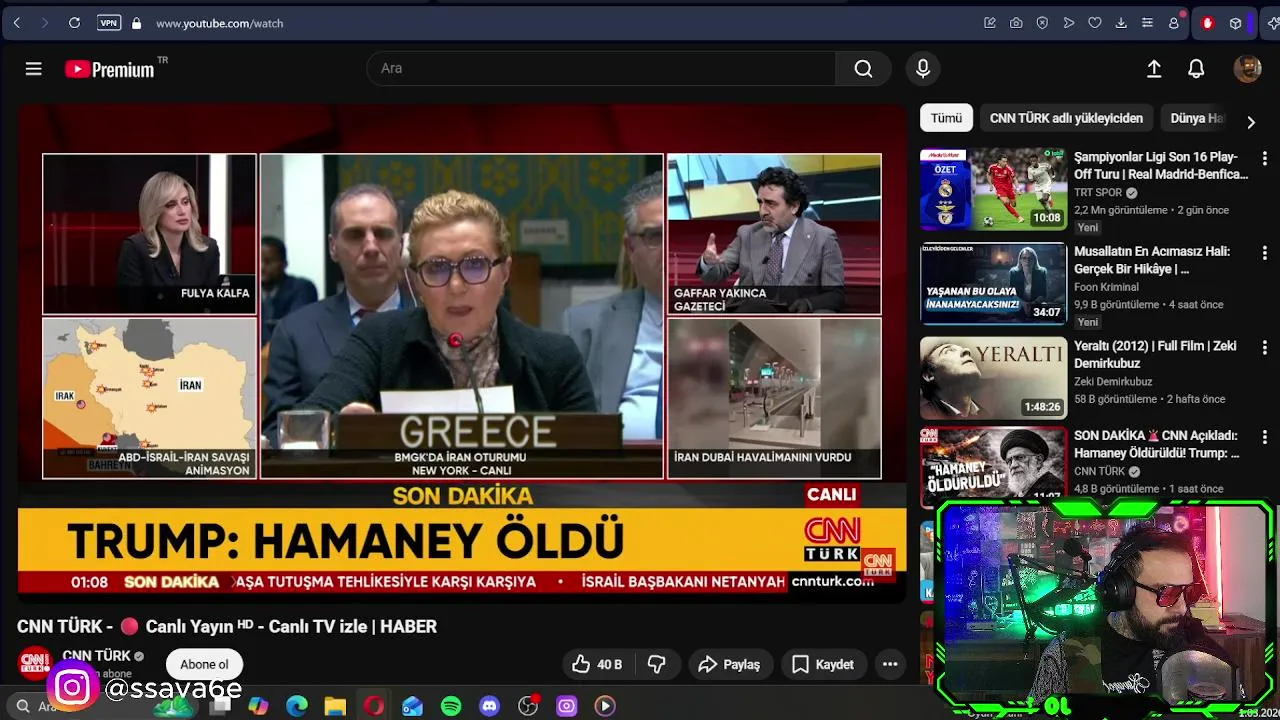Launch Copilot from the taskbar
Viewport: 1280px width, 720px height.
click(x=258, y=706)
